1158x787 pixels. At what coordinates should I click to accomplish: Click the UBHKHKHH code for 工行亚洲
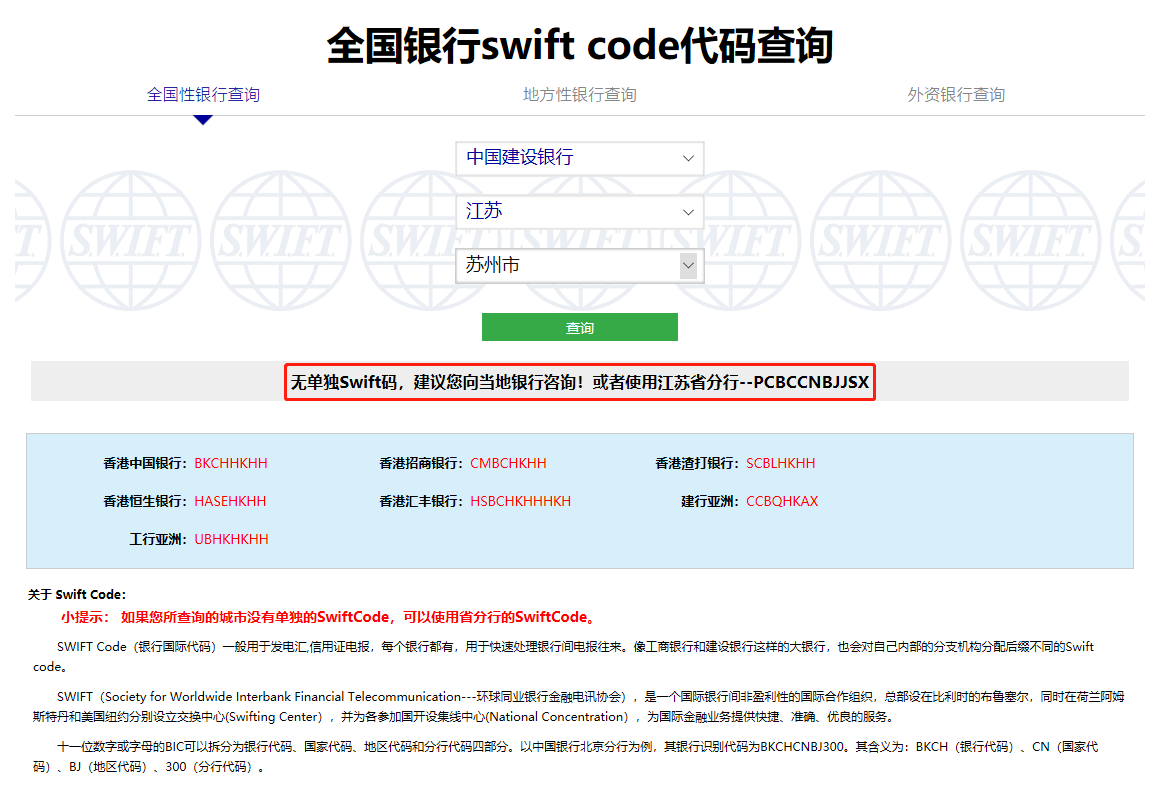pos(231,539)
